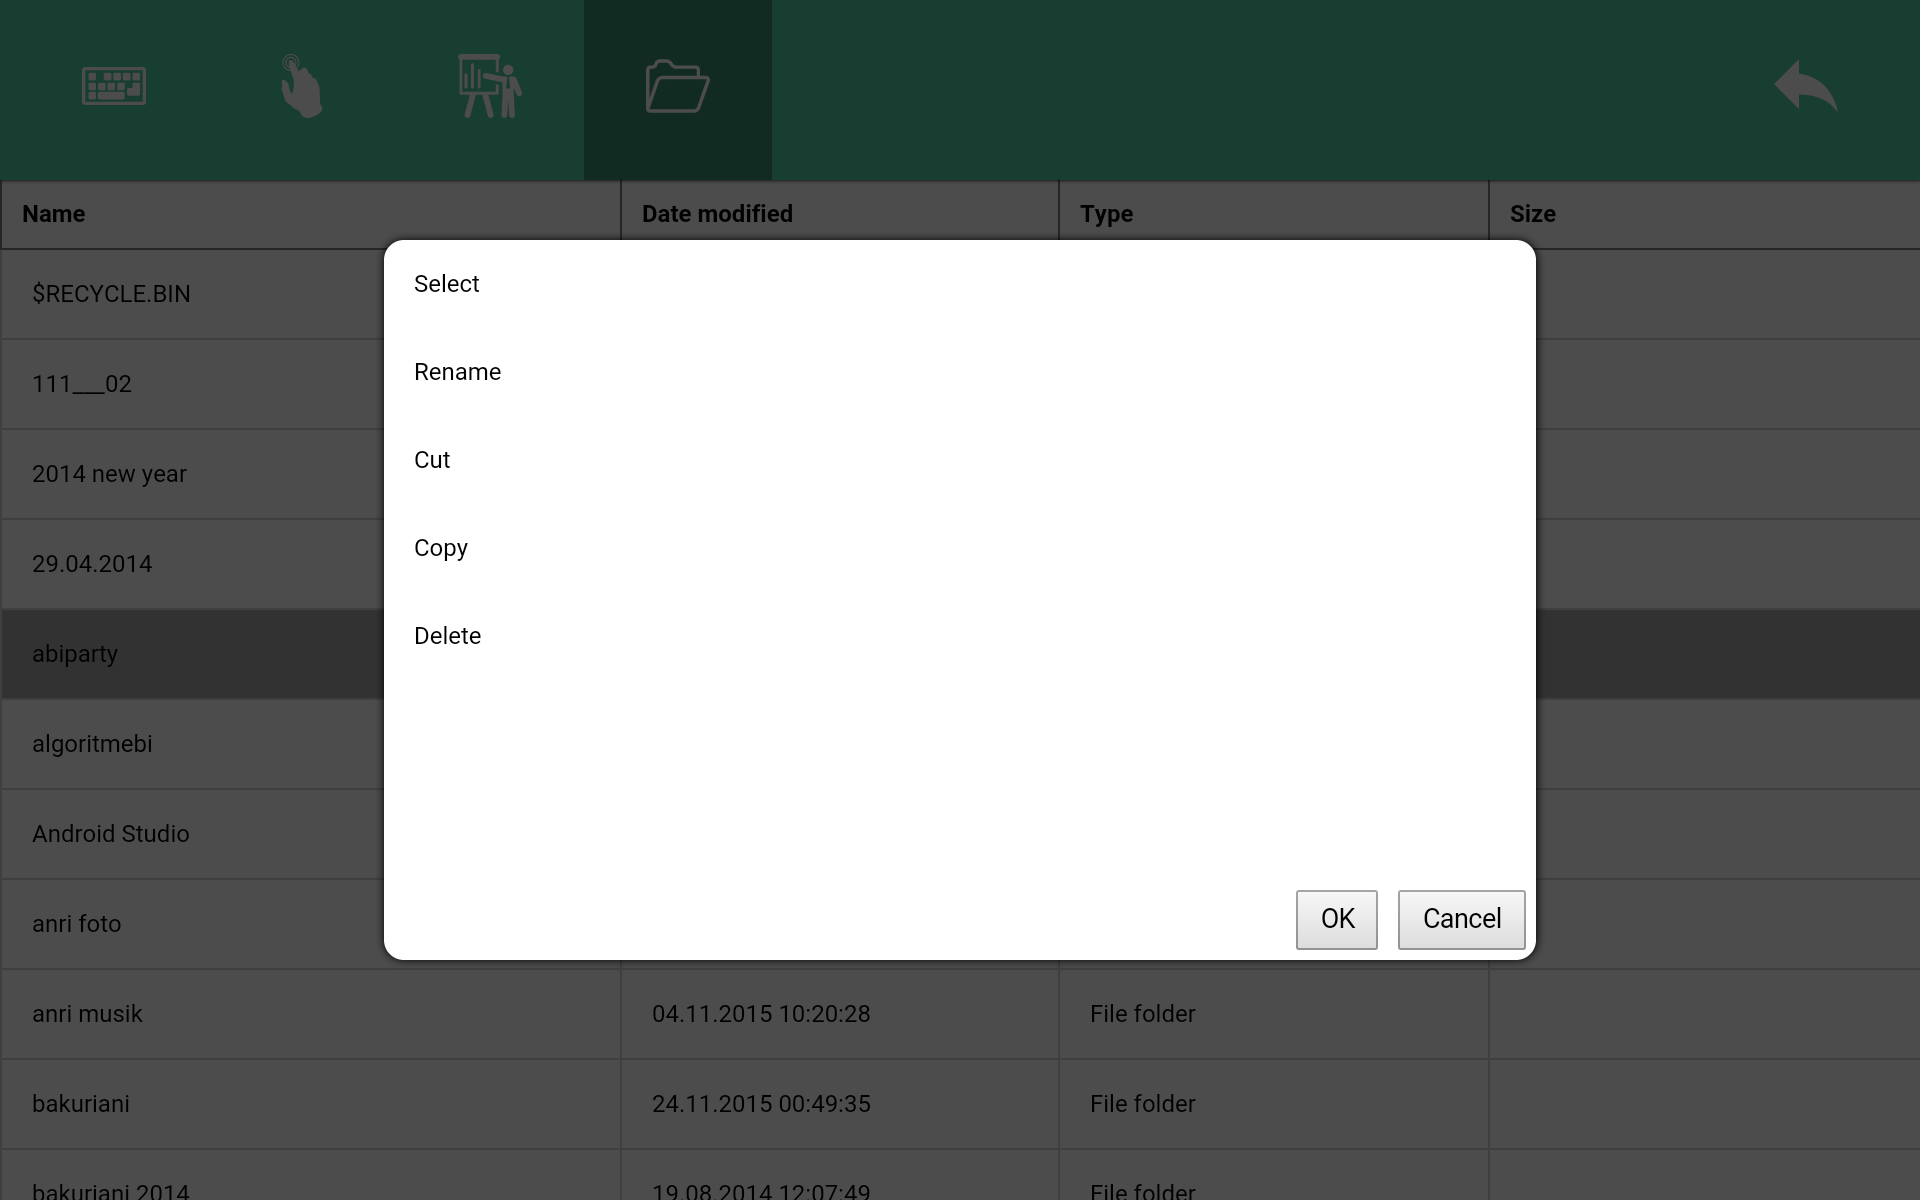The height and width of the screenshot is (1200, 1920).
Task: Pick the Copy option
Action: (441, 548)
